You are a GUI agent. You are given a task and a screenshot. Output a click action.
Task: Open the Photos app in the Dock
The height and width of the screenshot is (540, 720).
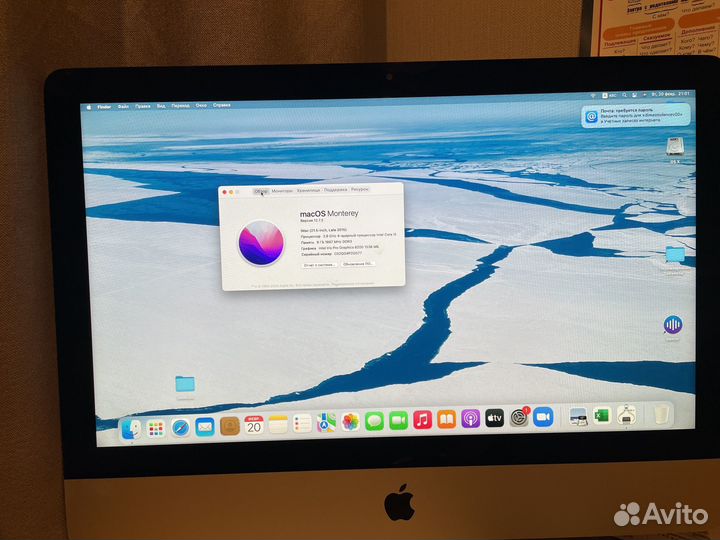point(350,422)
